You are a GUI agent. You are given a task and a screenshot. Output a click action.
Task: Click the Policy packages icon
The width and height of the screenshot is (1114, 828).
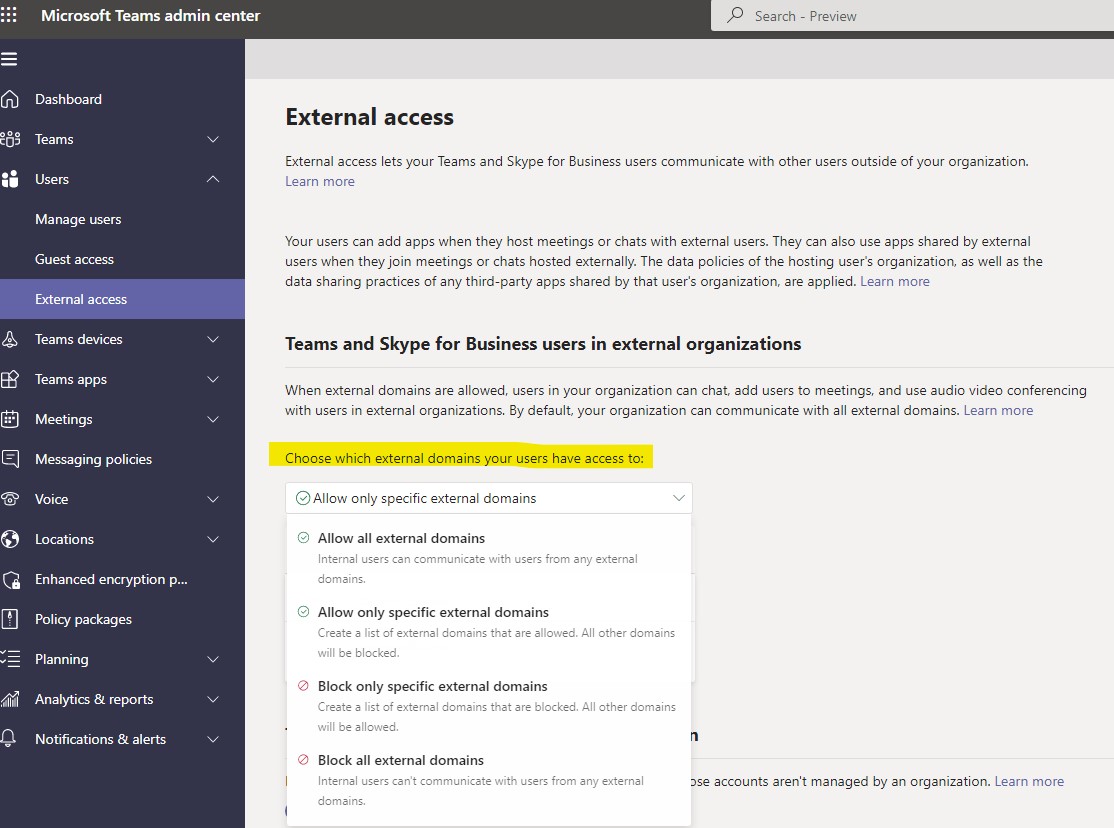coord(10,619)
